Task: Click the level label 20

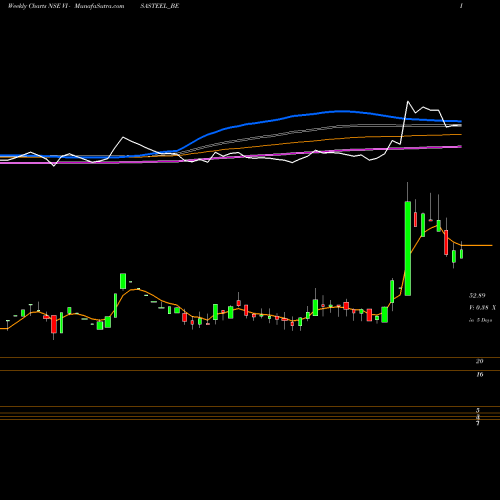Action: coord(480,361)
